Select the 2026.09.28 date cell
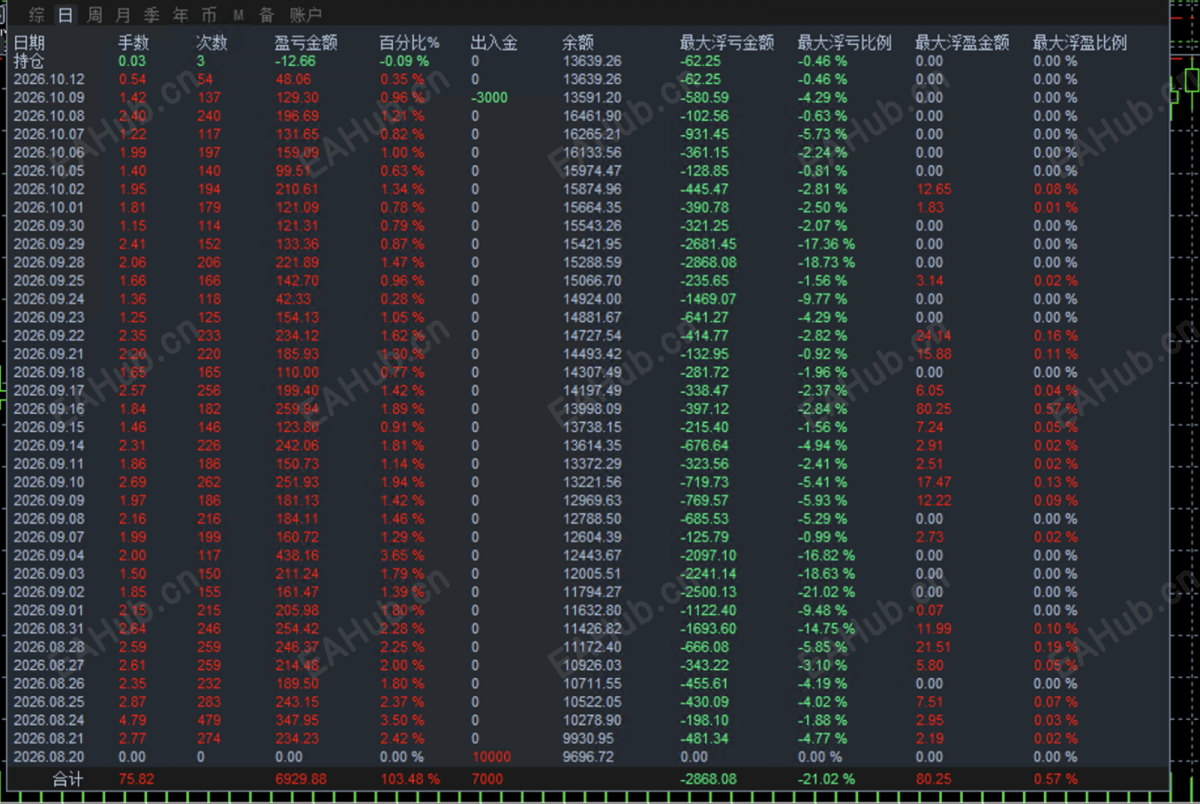This screenshot has width=1200, height=804. (49, 262)
